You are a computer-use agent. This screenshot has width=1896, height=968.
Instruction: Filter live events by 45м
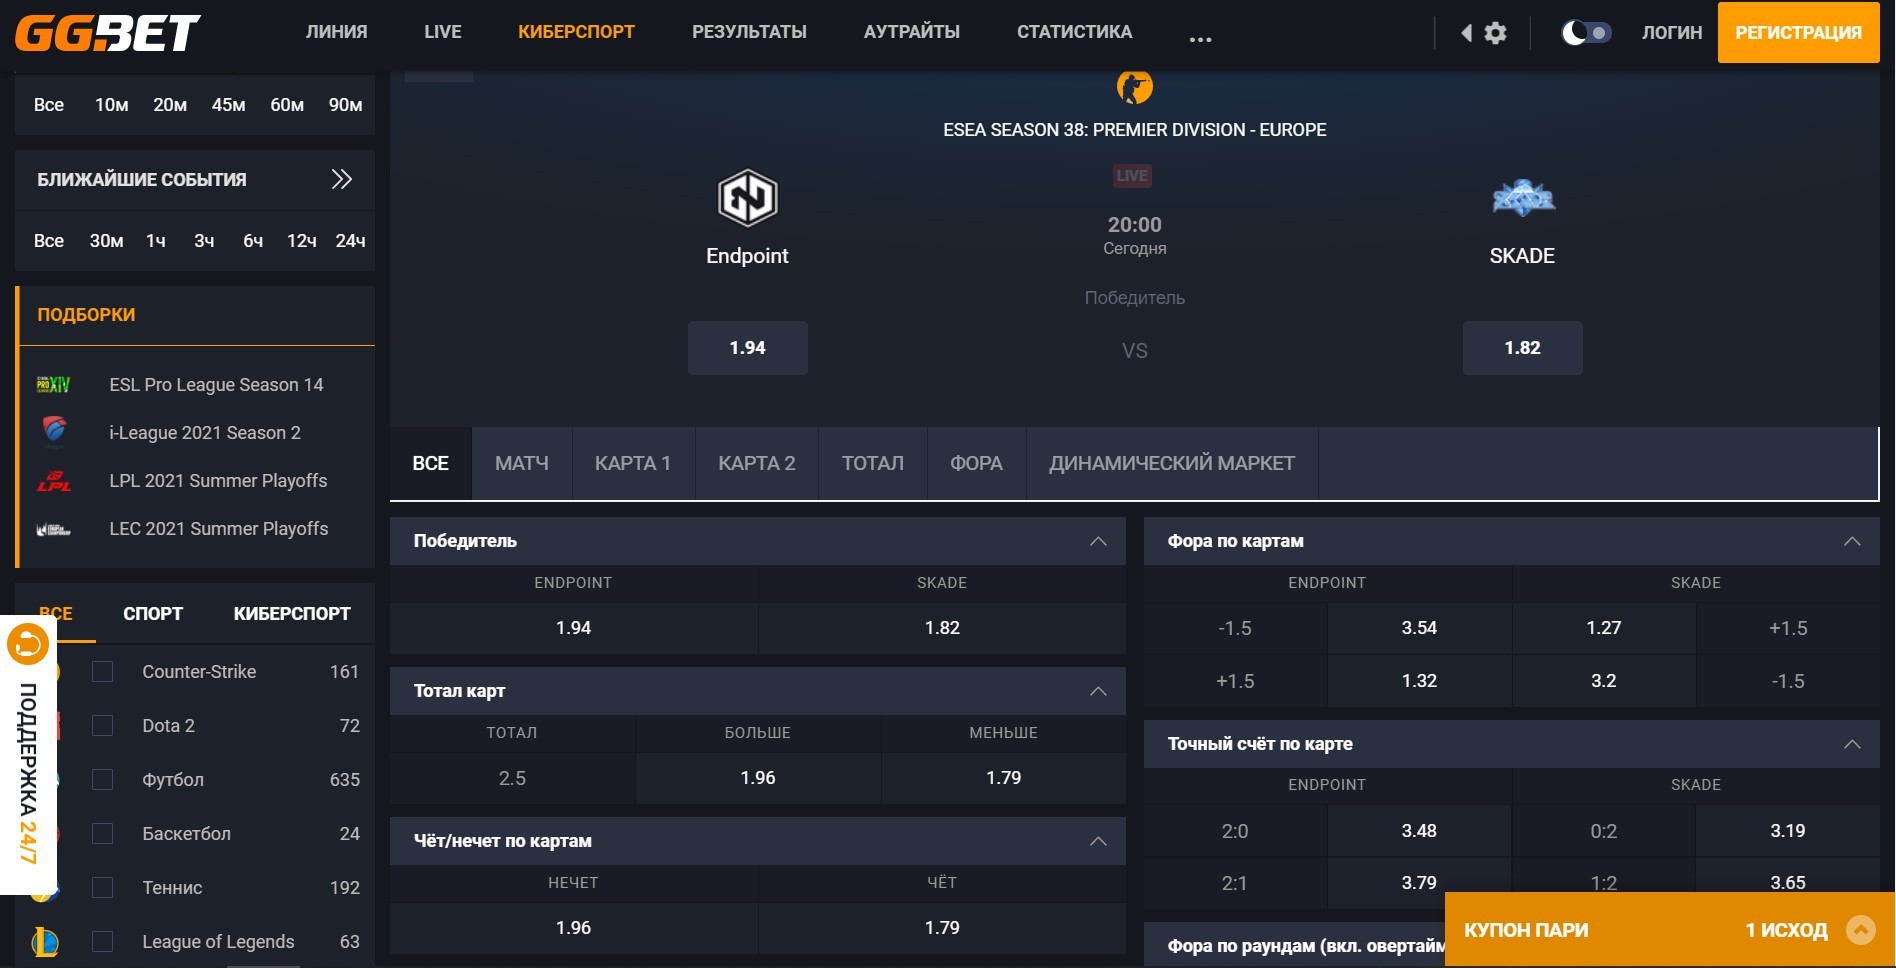[229, 105]
